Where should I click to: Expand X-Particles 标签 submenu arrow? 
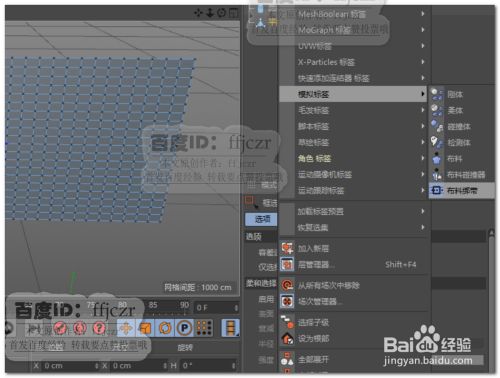click(x=423, y=62)
